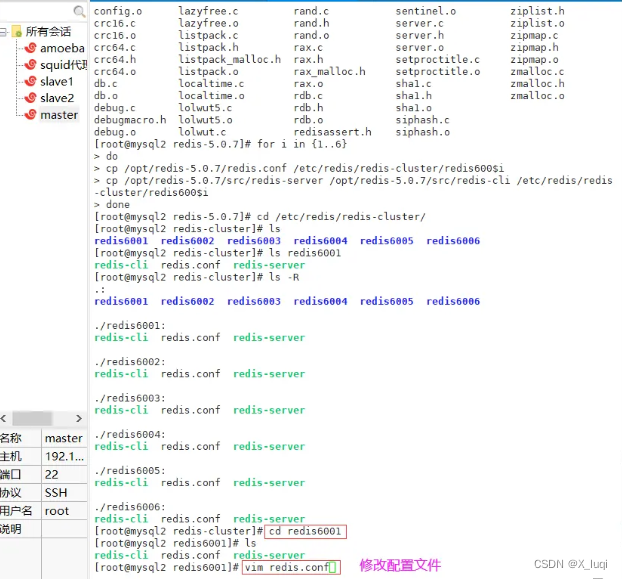Image resolution: width=622 pixels, height=579 pixels.
Task: Click the search magnifier icon in the session panel
Action: 79,12
